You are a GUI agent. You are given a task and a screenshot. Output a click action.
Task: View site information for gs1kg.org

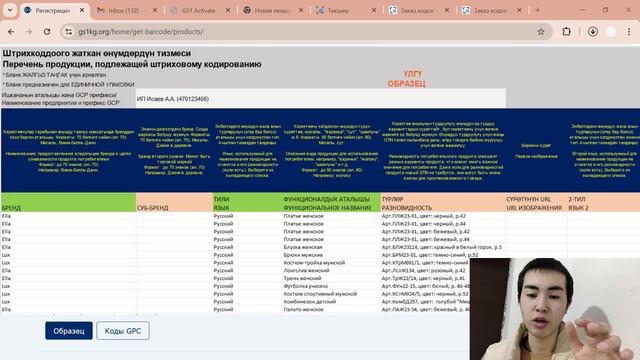(69, 31)
